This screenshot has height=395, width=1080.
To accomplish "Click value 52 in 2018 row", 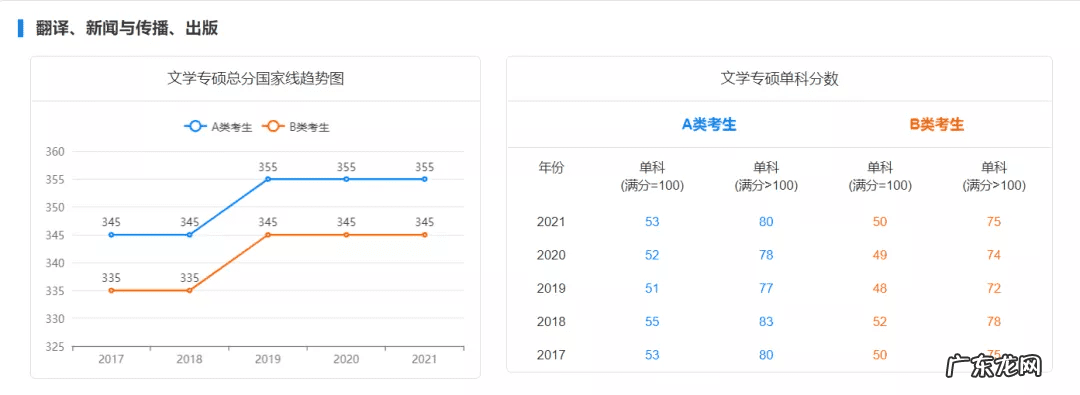I will point(880,321).
